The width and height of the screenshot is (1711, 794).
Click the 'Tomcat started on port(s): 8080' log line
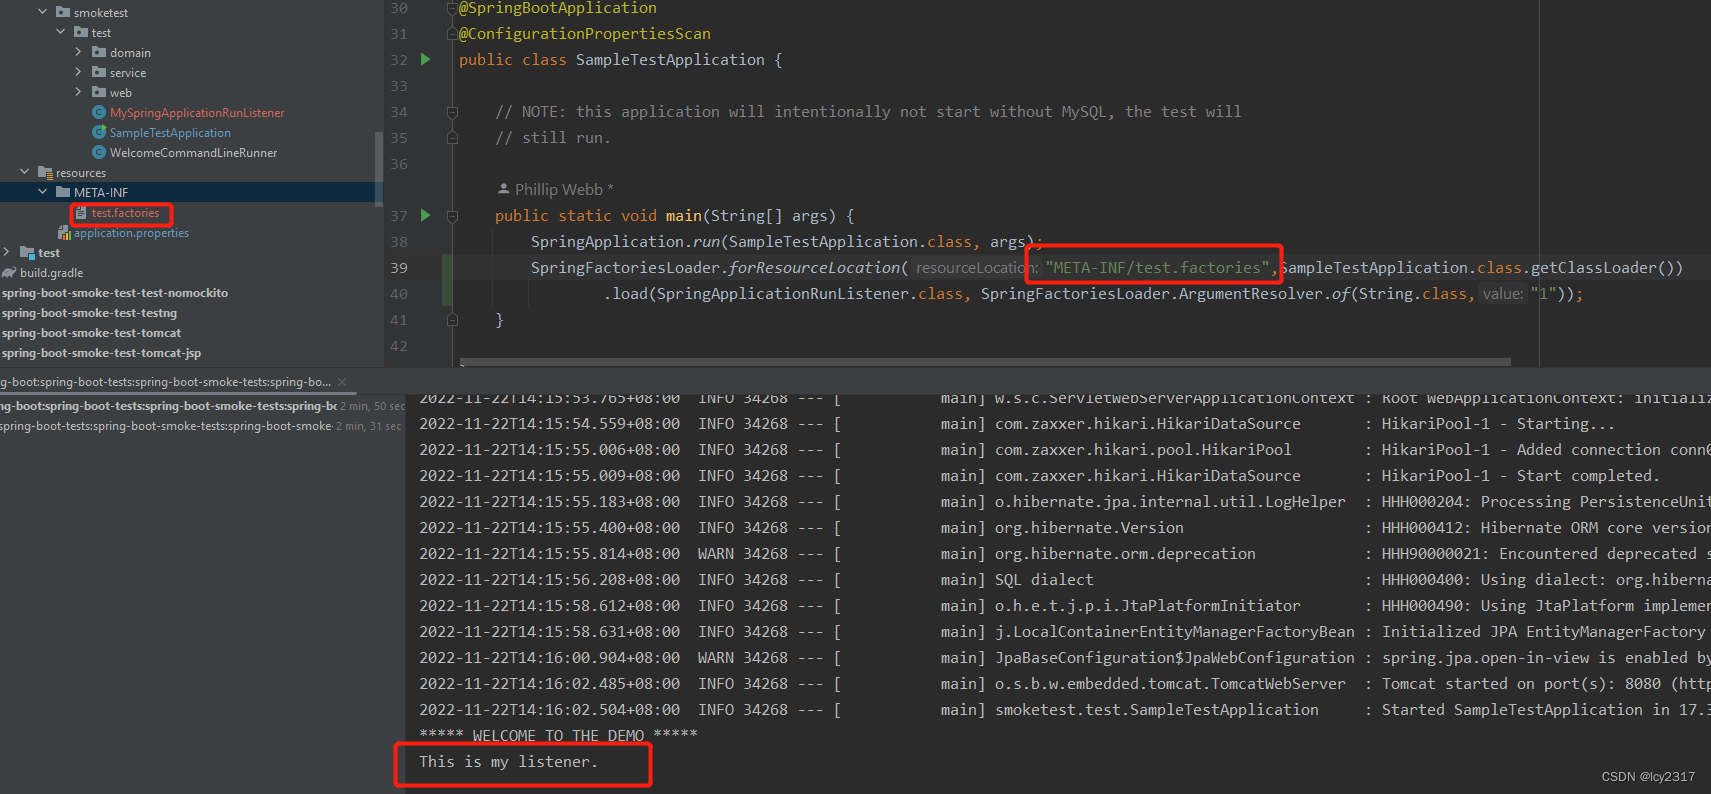click(x=1064, y=683)
